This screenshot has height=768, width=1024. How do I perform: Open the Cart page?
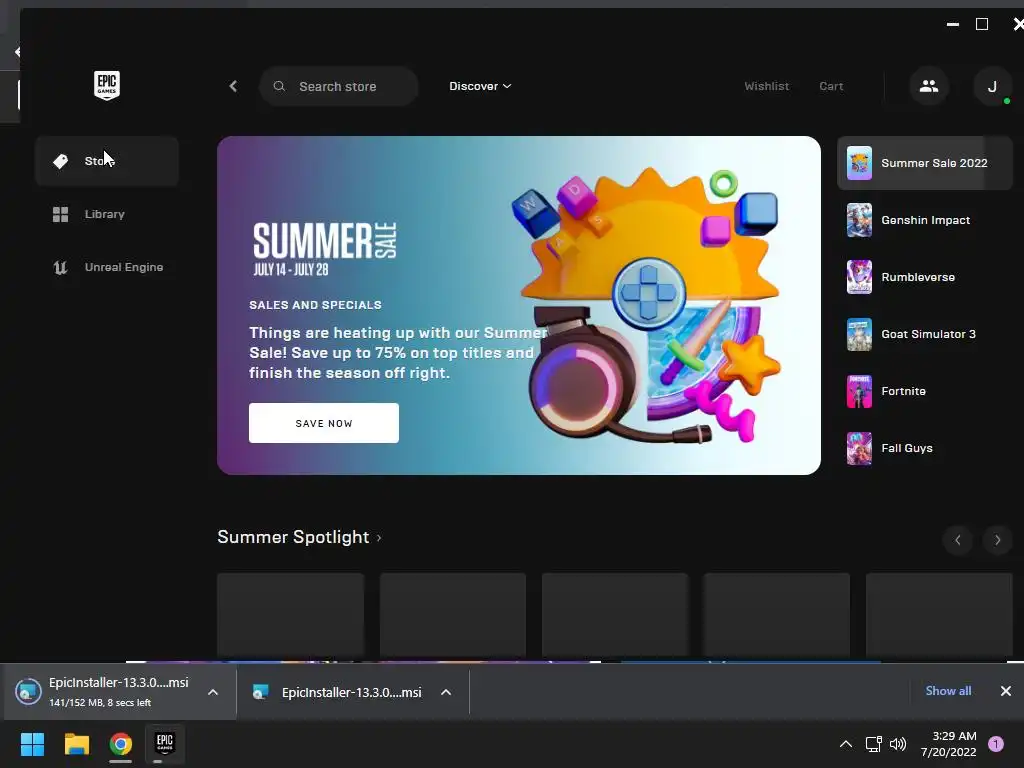[x=831, y=86]
